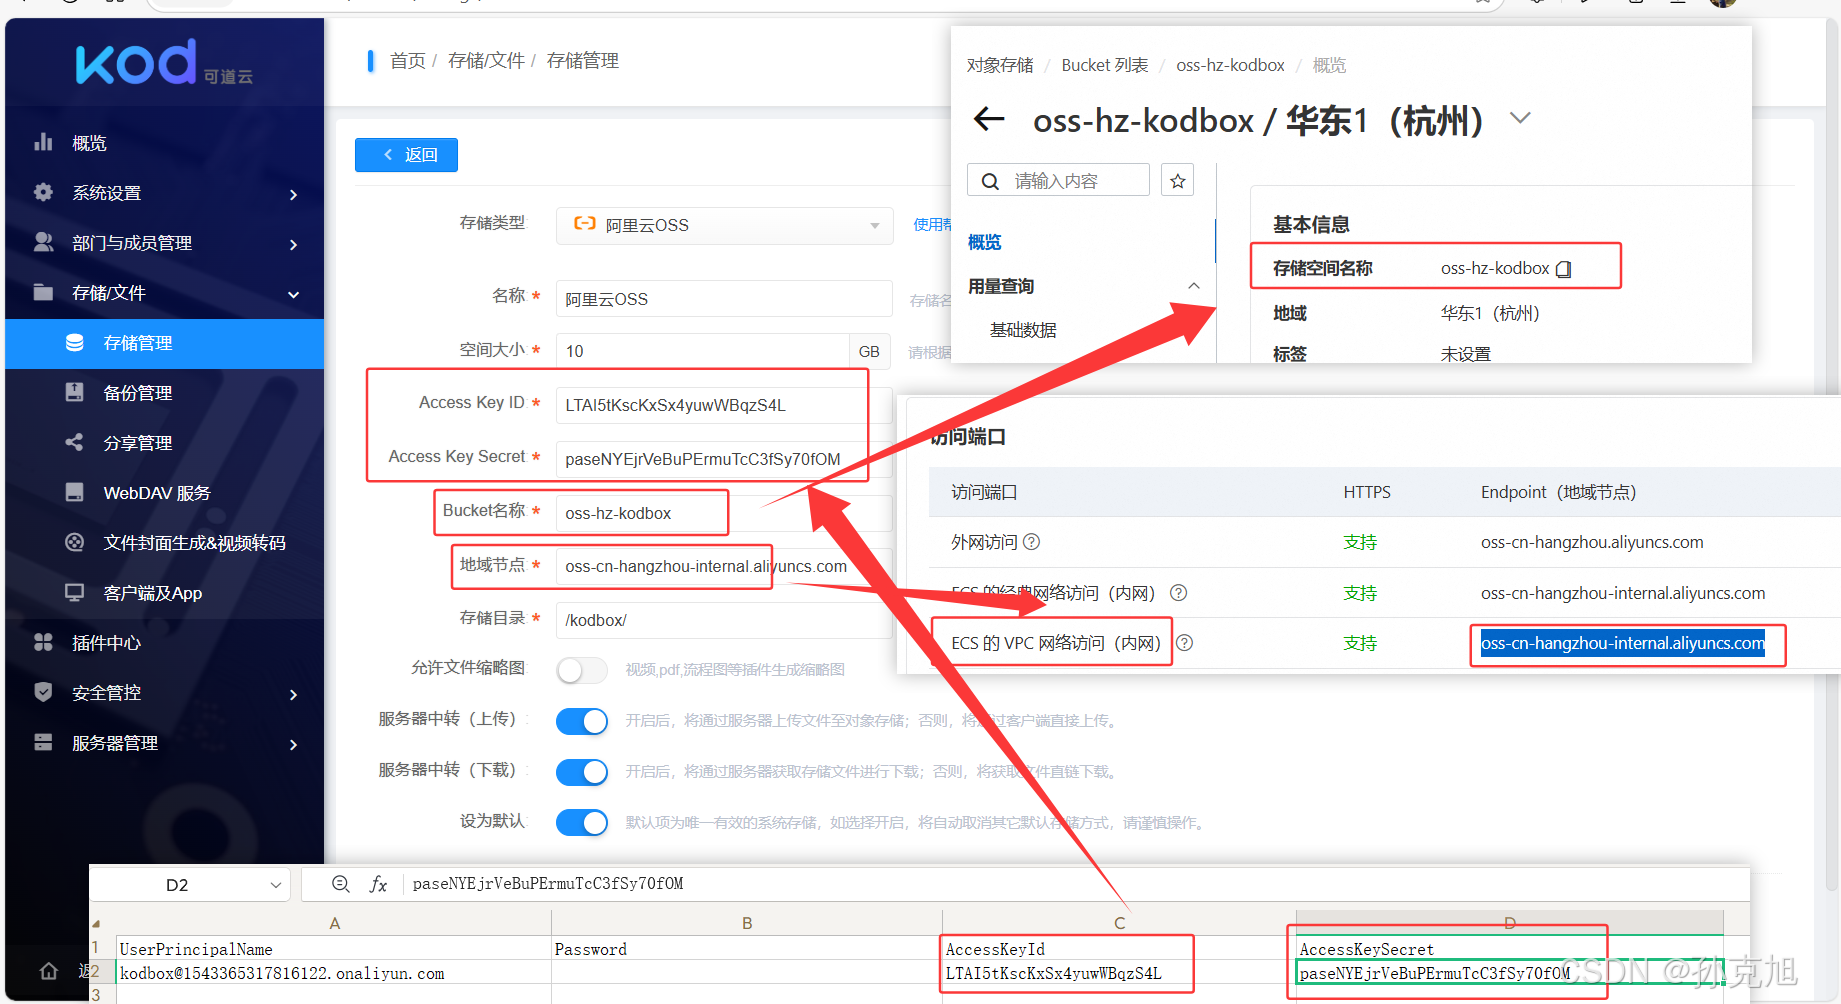Click the home icon at sidebar bottom
The height and width of the screenshot is (1004, 1841).
click(48, 971)
